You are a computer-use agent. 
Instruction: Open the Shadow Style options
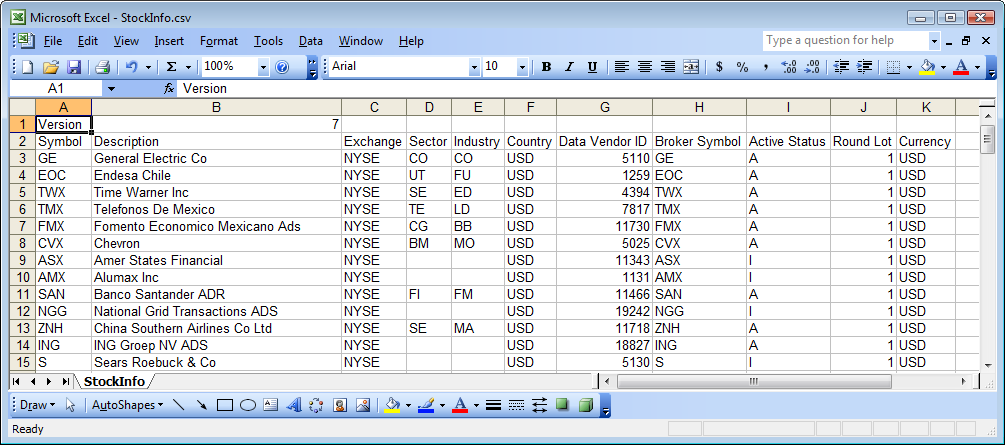pos(562,405)
